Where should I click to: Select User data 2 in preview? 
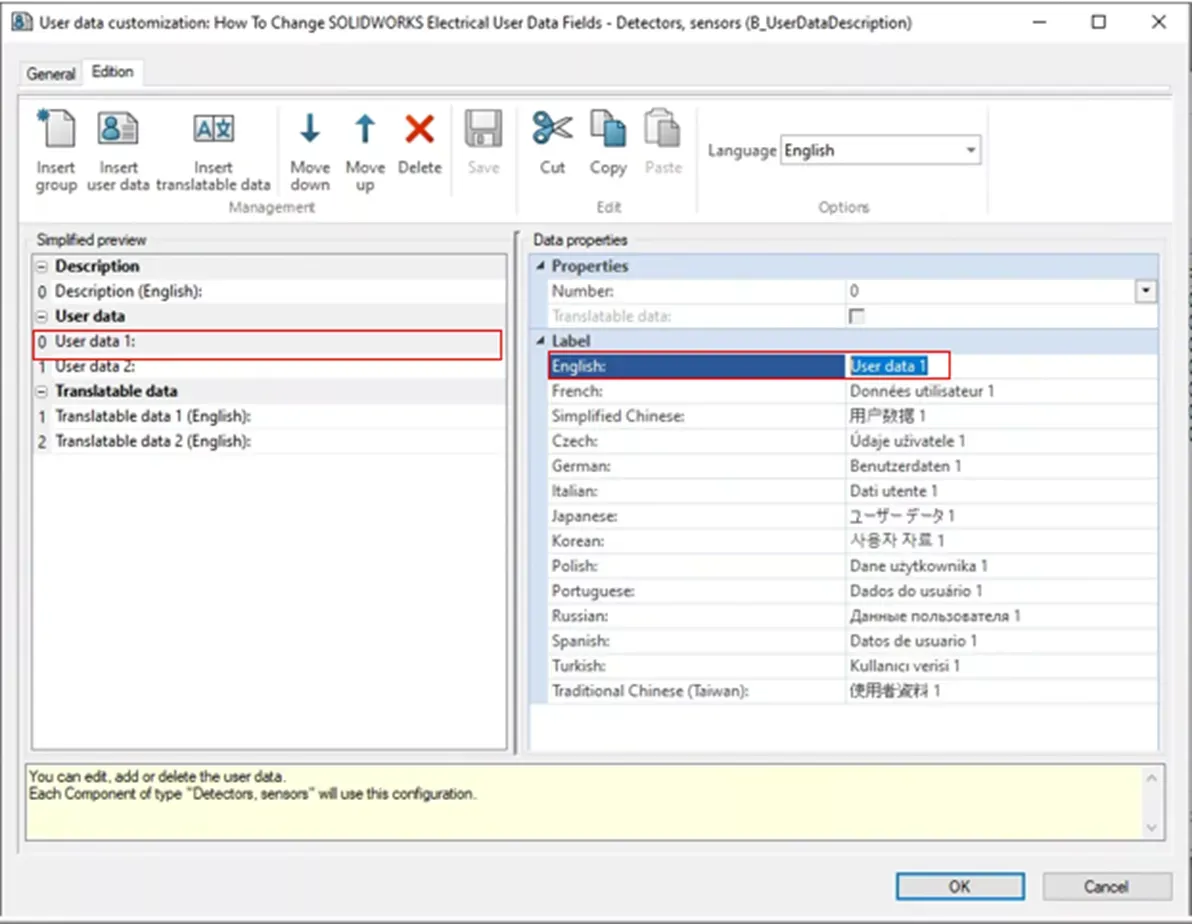tap(269, 367)
